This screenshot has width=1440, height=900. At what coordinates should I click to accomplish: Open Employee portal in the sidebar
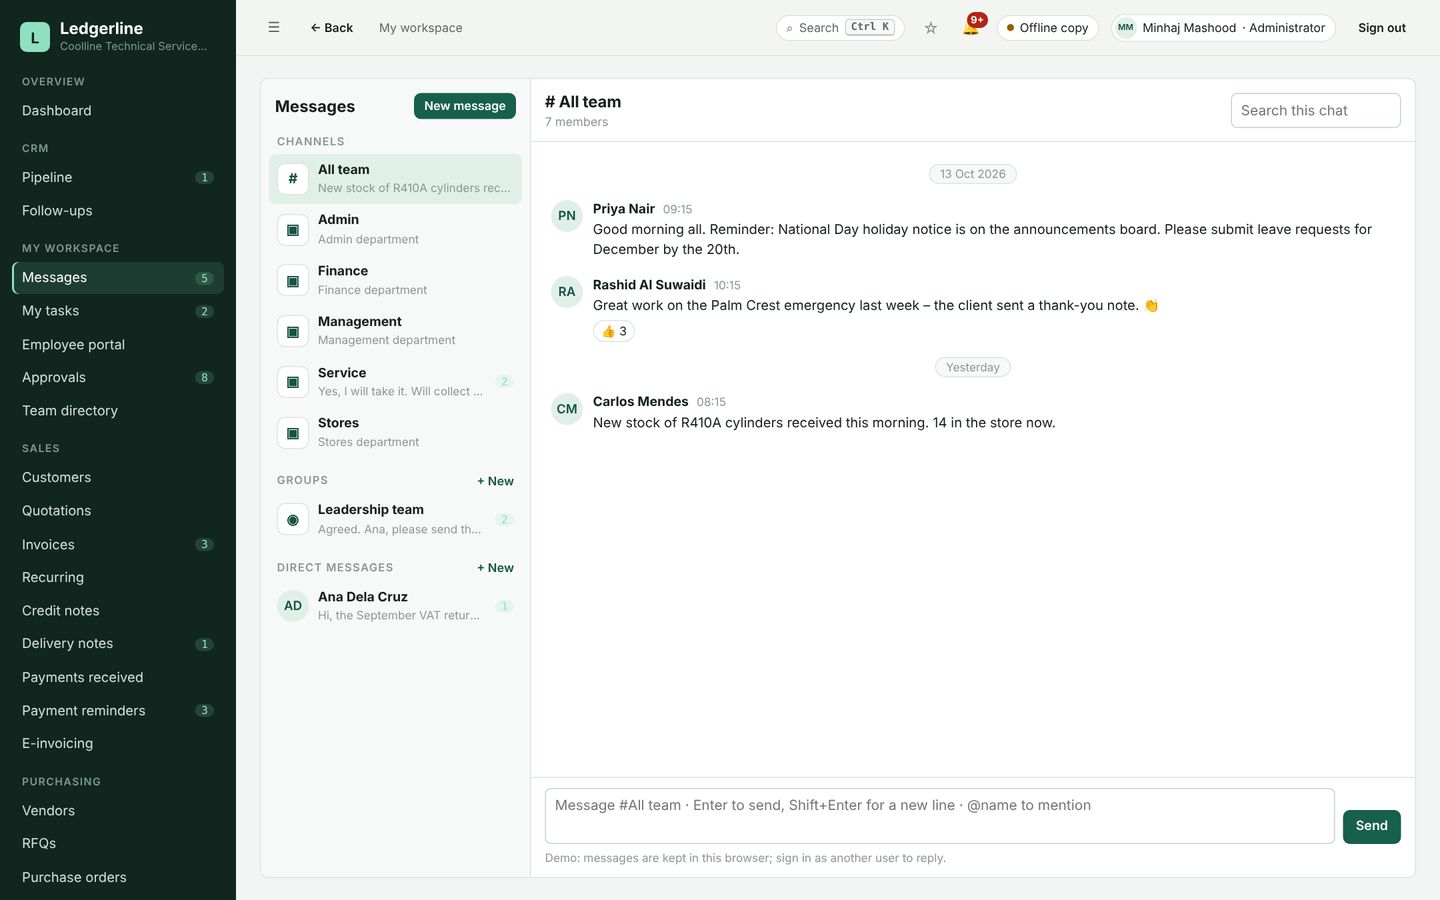pos(118,345)
